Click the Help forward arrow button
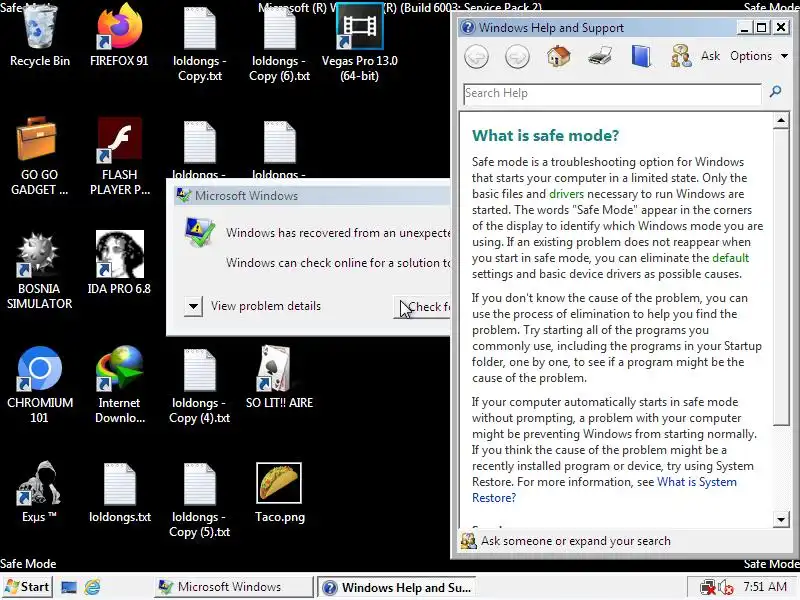 pos(517,56)
